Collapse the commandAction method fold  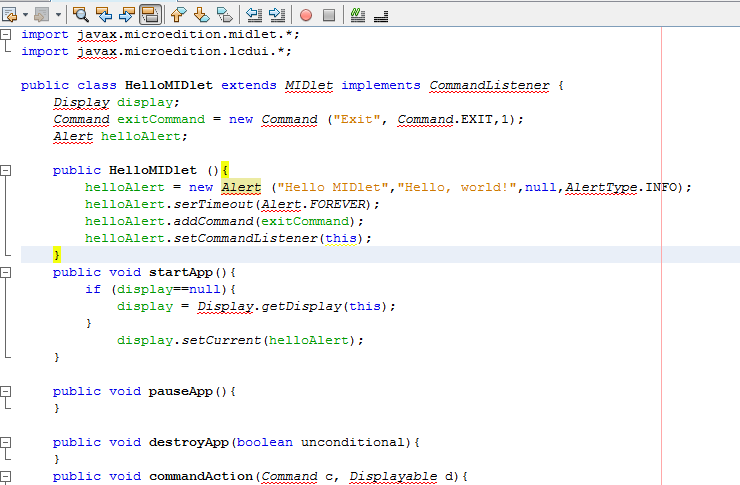click(x=5, y=476)
